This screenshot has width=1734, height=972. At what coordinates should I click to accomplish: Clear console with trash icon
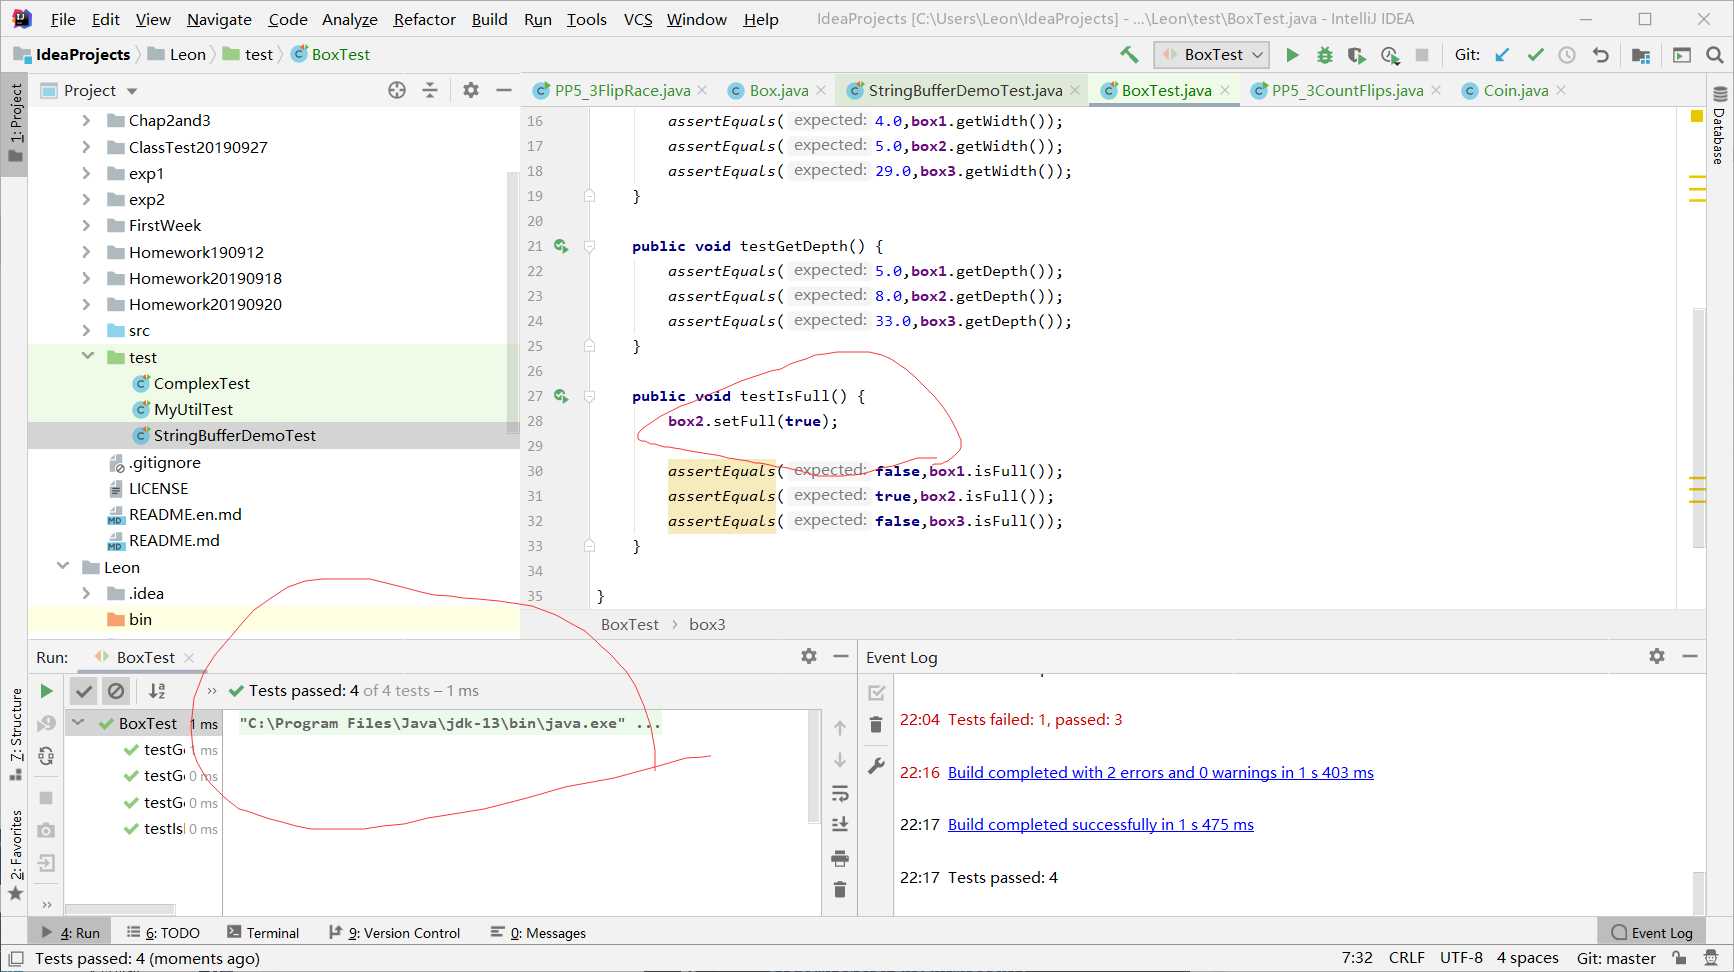tap(840, 890)
